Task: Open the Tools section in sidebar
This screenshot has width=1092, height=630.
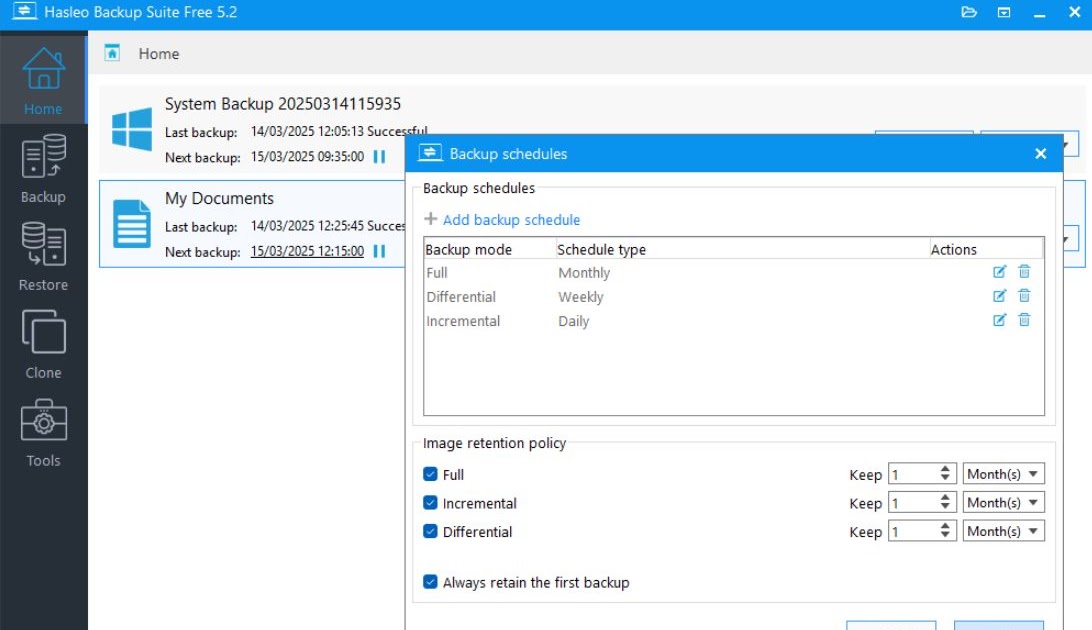Action: [x=43, y=433]
